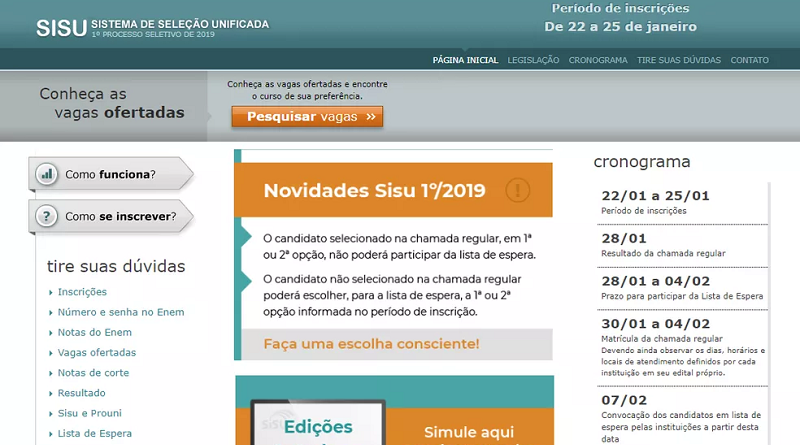This screenshot has height=445, width=800.
Task: Open Número e senha no Enem link
Action: click(x=121, y=312)
